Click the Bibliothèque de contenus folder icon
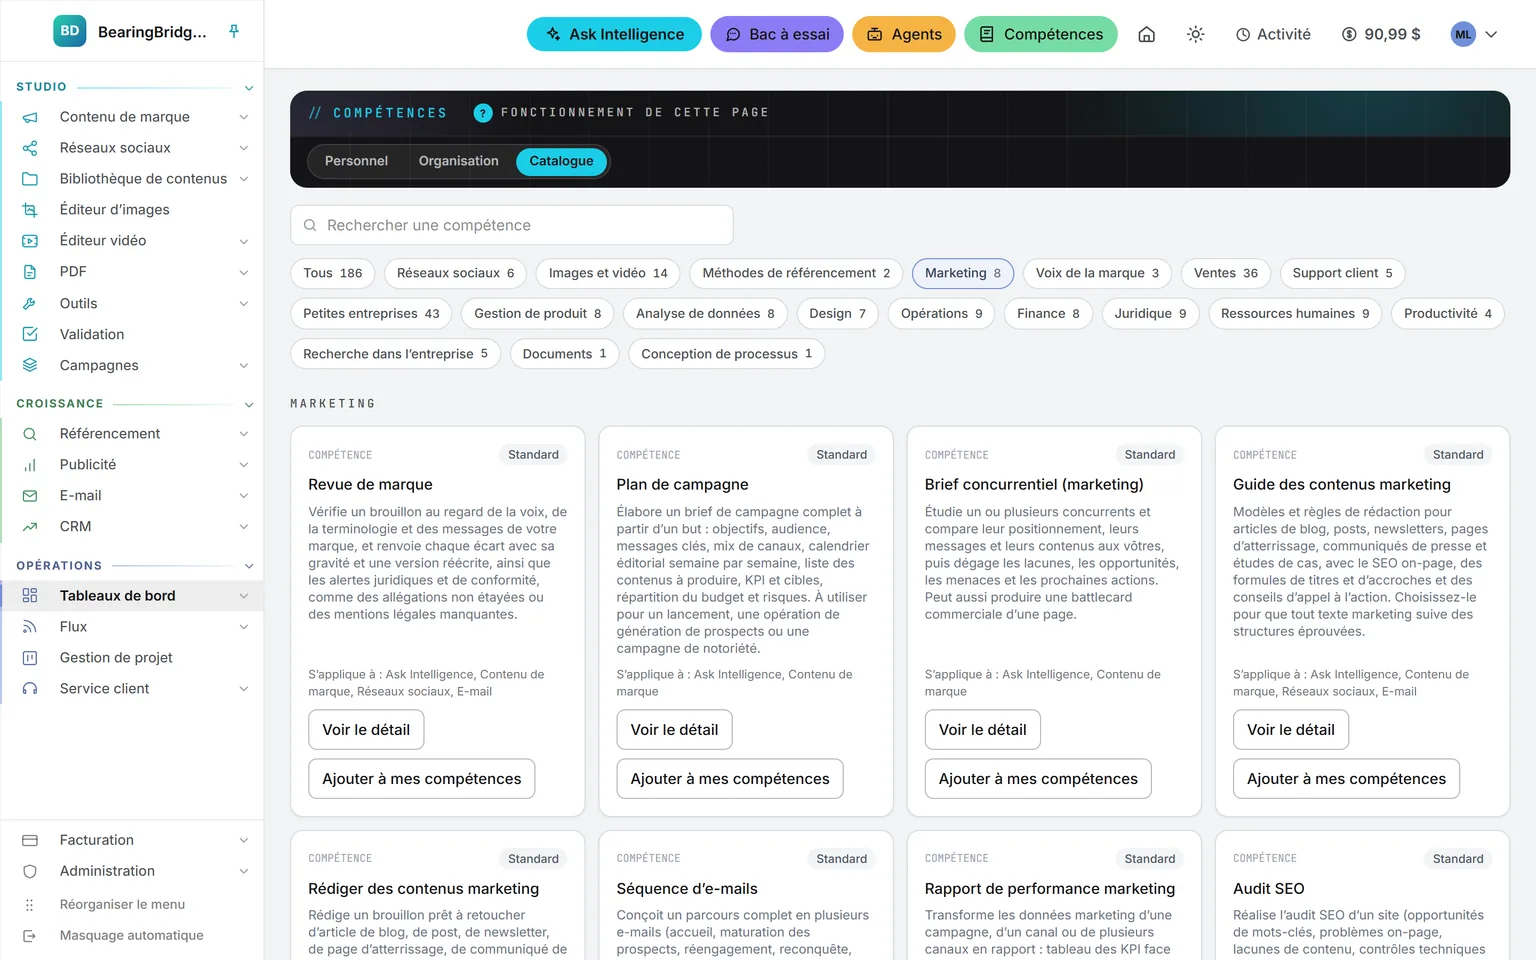This screenshot has width=1536, height=960. pyautogui.click(x=30, y=179)
